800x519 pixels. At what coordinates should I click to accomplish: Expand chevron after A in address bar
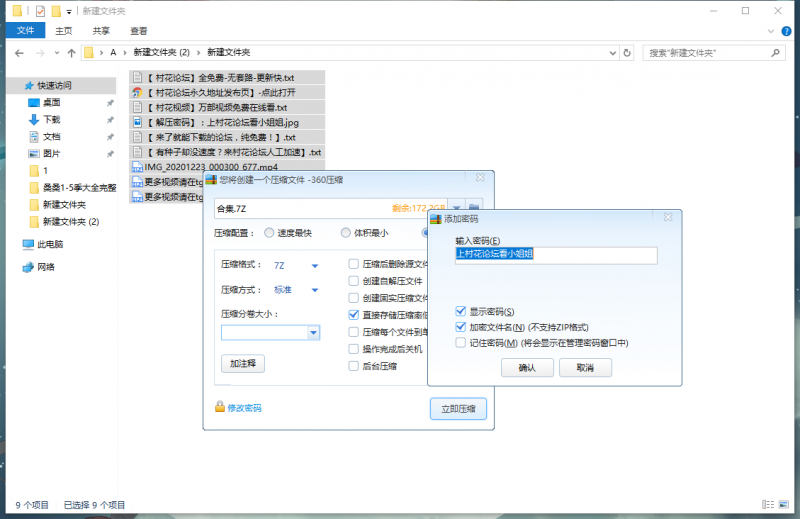click(124, 53)
